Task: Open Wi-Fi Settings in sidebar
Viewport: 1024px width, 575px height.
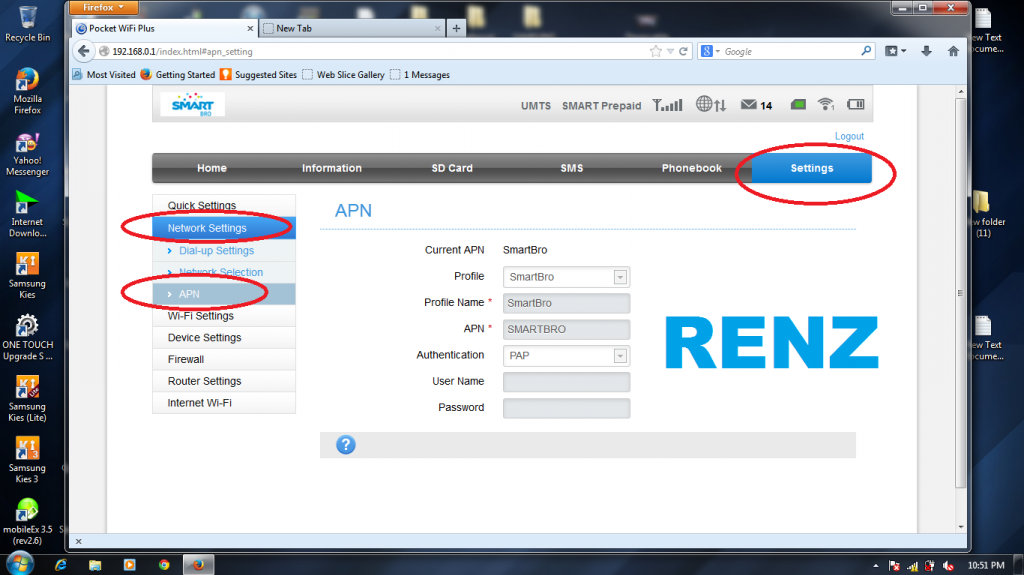Action: [224, 316]
